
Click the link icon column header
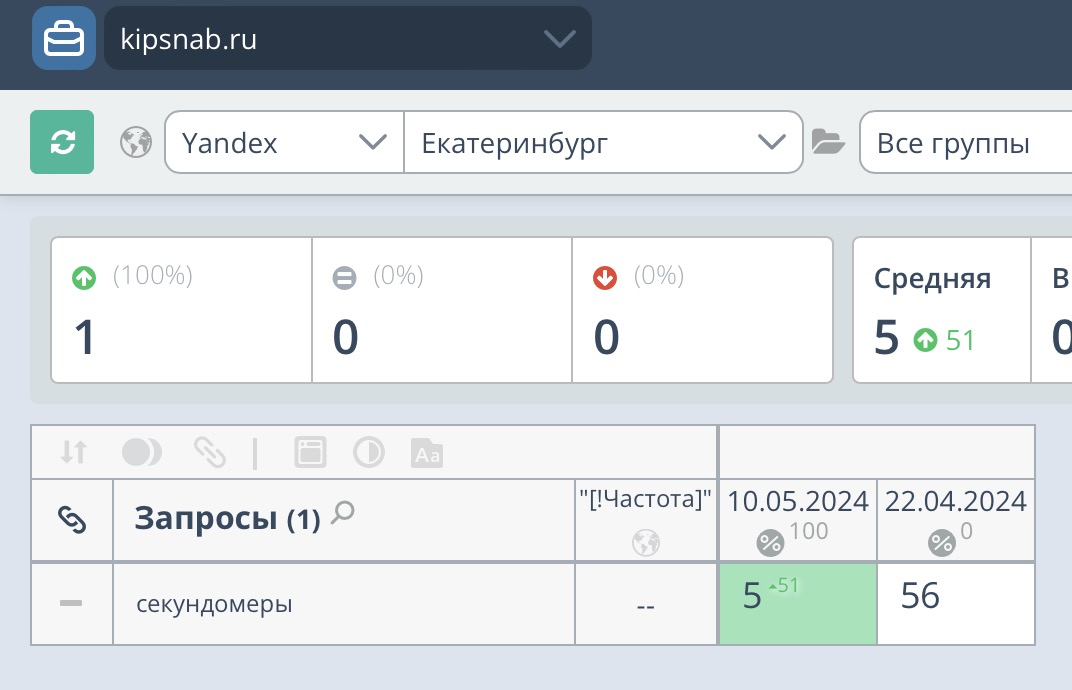(72, 519)
